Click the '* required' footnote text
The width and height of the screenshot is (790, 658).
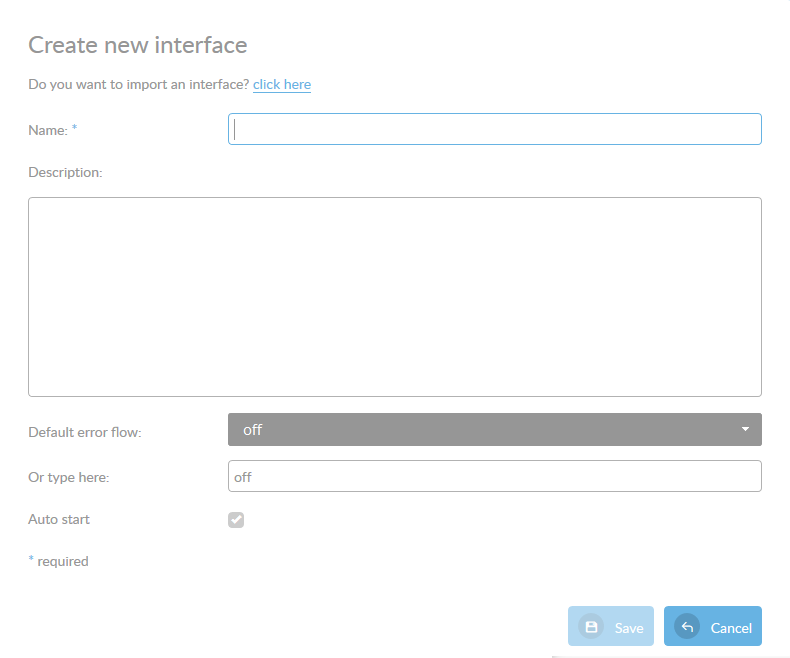tap(58, 561)
